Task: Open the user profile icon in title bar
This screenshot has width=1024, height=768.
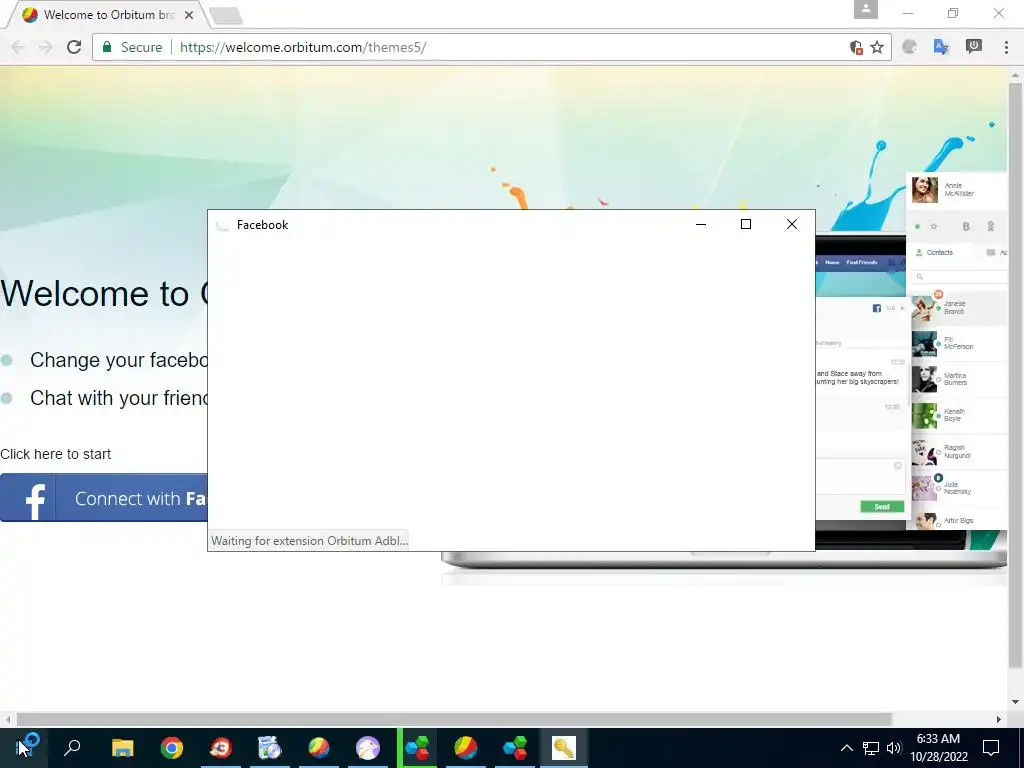Action: [865, 10]
